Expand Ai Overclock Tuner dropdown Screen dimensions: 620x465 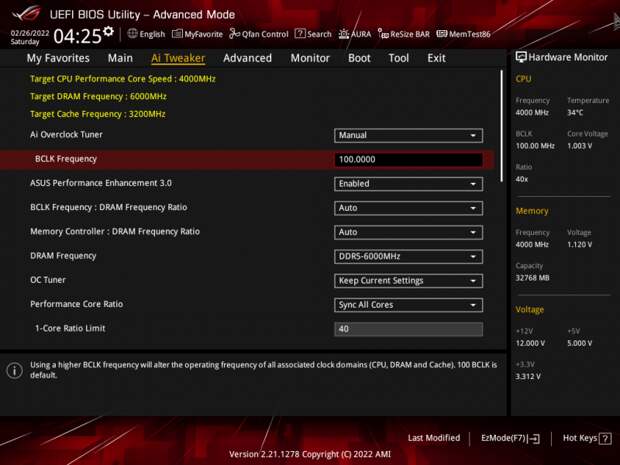(x=408, y=135)
